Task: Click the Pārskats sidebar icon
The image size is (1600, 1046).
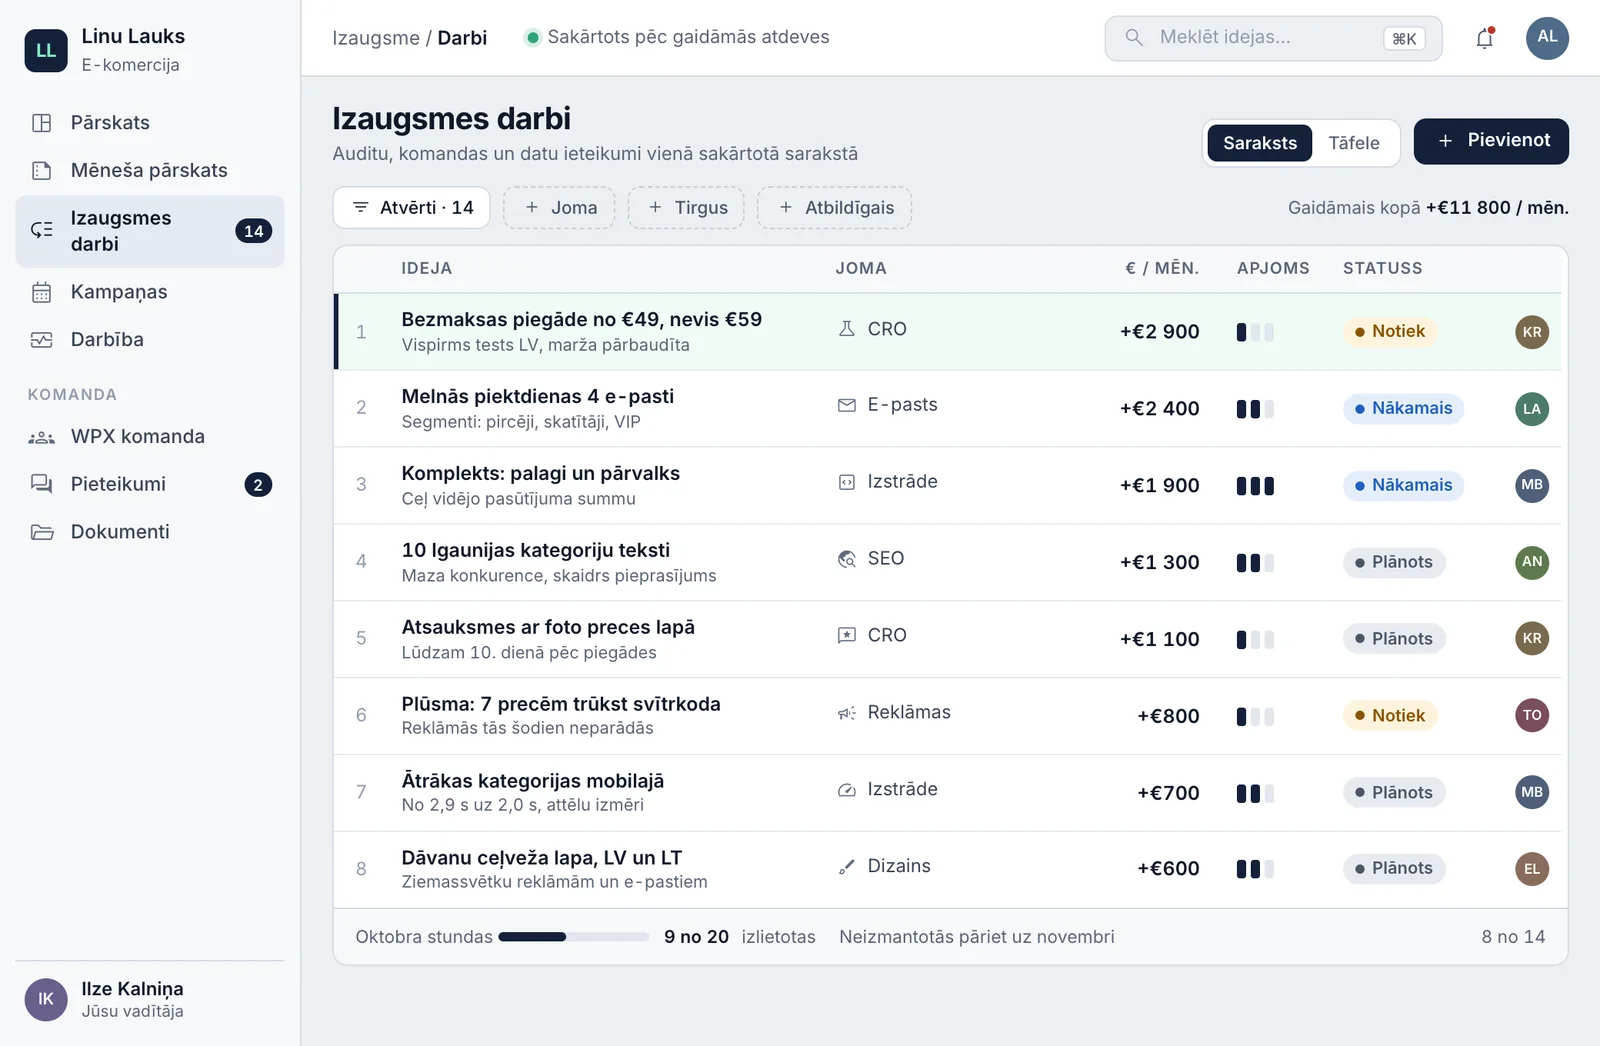Action: 42,123
